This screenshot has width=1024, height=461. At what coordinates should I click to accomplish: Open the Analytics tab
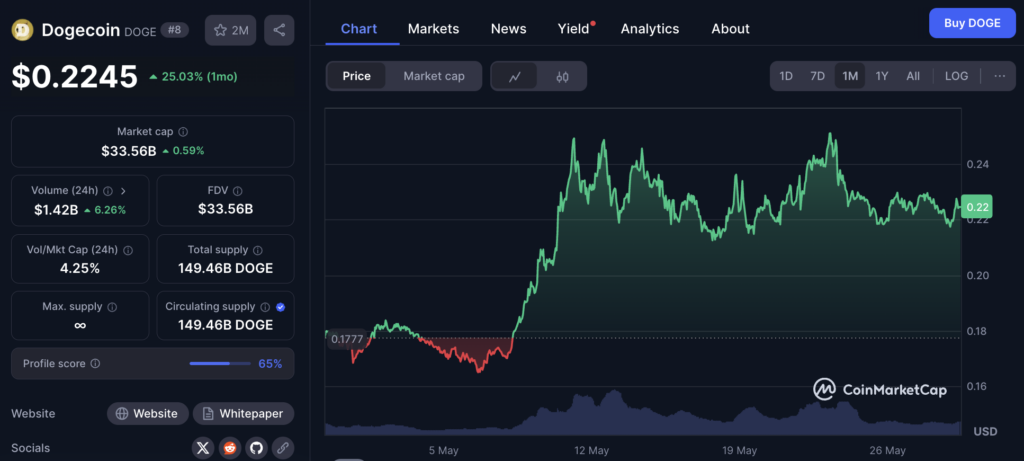pos(650,29)
